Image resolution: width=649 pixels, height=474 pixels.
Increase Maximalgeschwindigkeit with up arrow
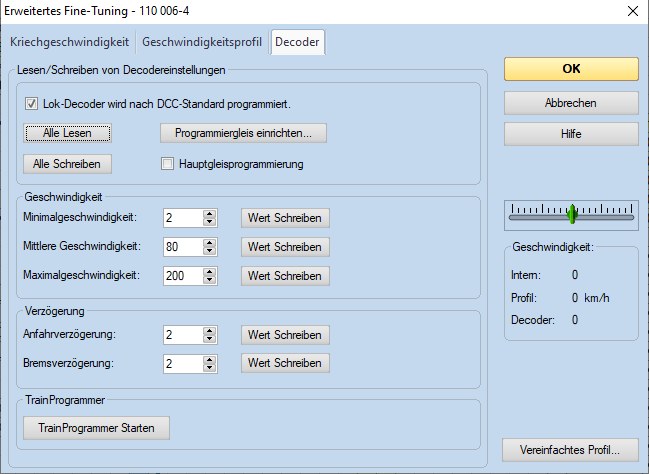[209, 271]
